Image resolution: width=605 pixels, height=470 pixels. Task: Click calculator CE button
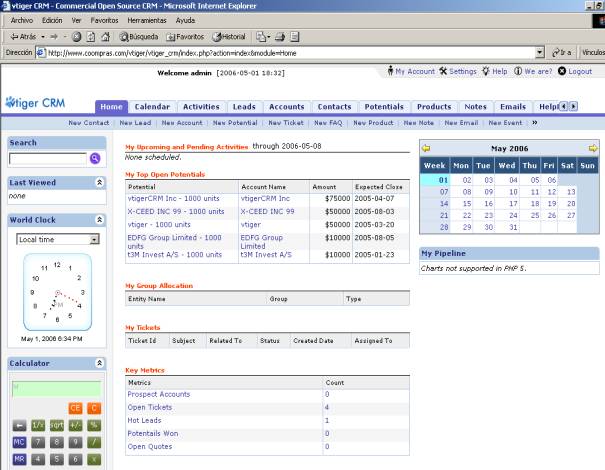pos(75,408)
